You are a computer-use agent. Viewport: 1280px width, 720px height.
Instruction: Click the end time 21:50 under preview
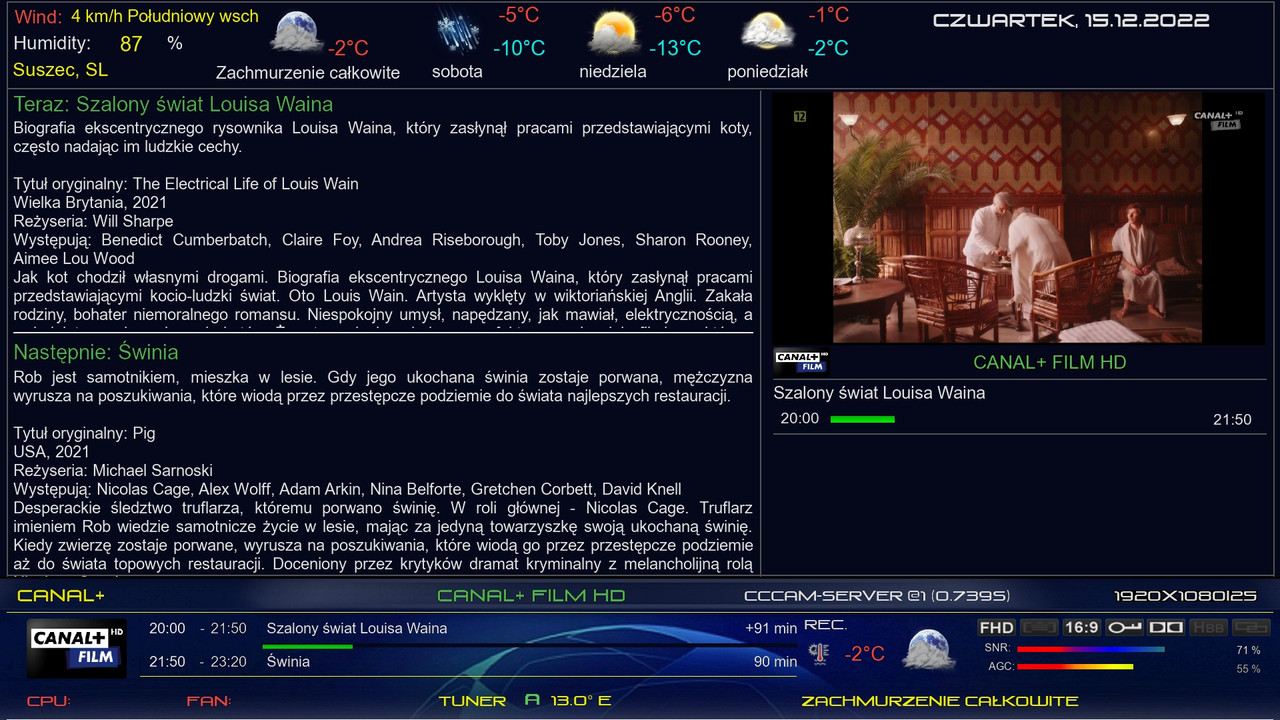(1232, 420)
